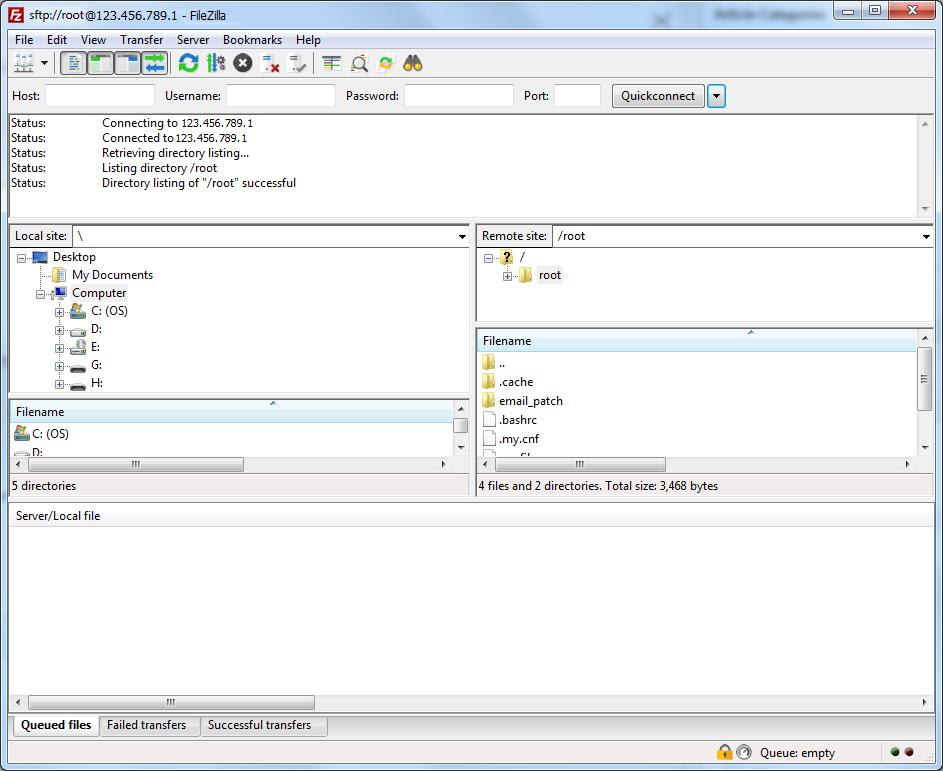Click the Quickconnect button

coord(658,96)
